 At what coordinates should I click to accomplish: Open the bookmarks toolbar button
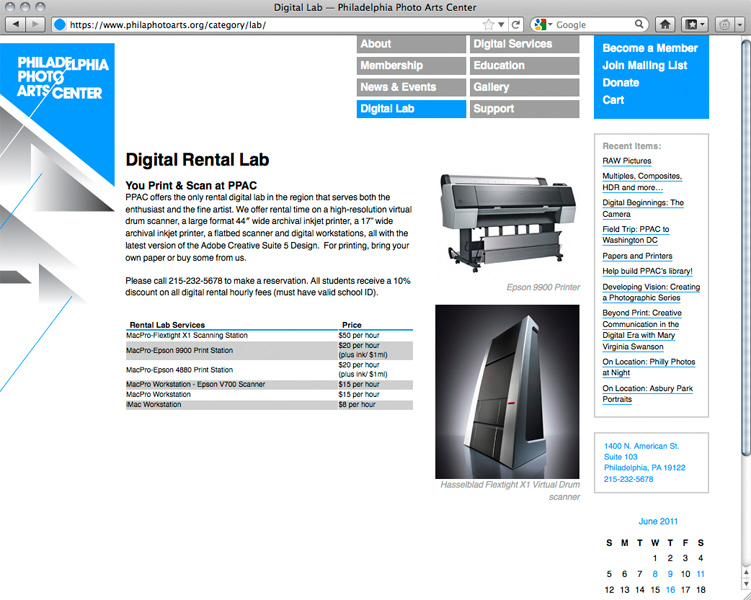pyautogui.click(x=691, y=24)
